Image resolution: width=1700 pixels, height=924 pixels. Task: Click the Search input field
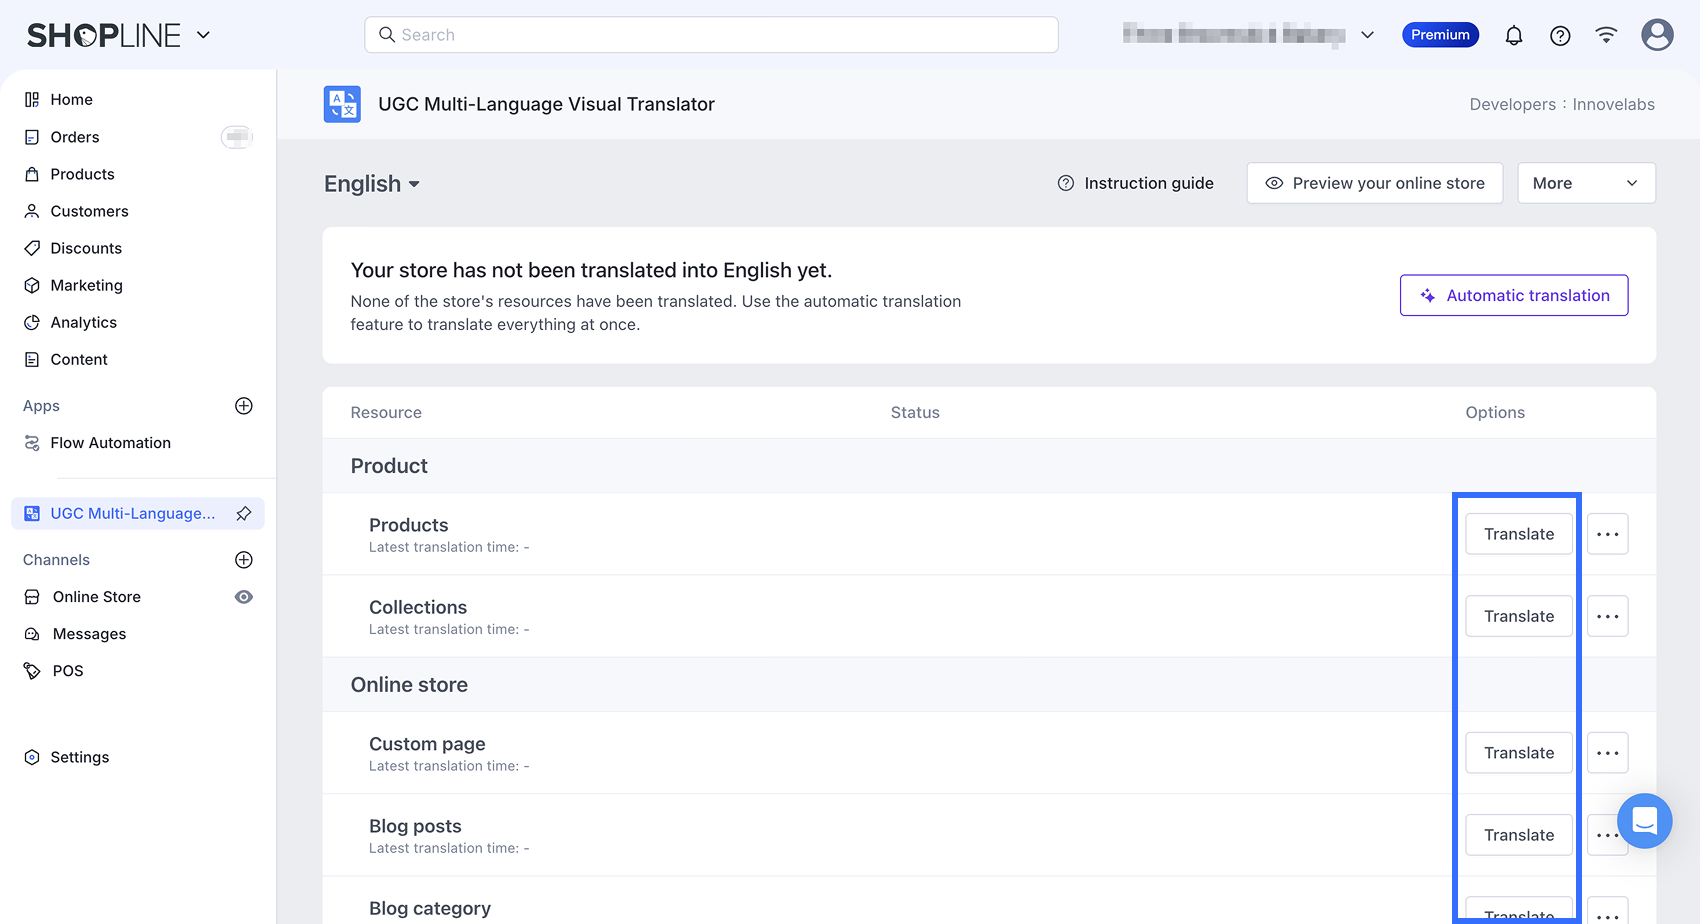coord(711,35)
